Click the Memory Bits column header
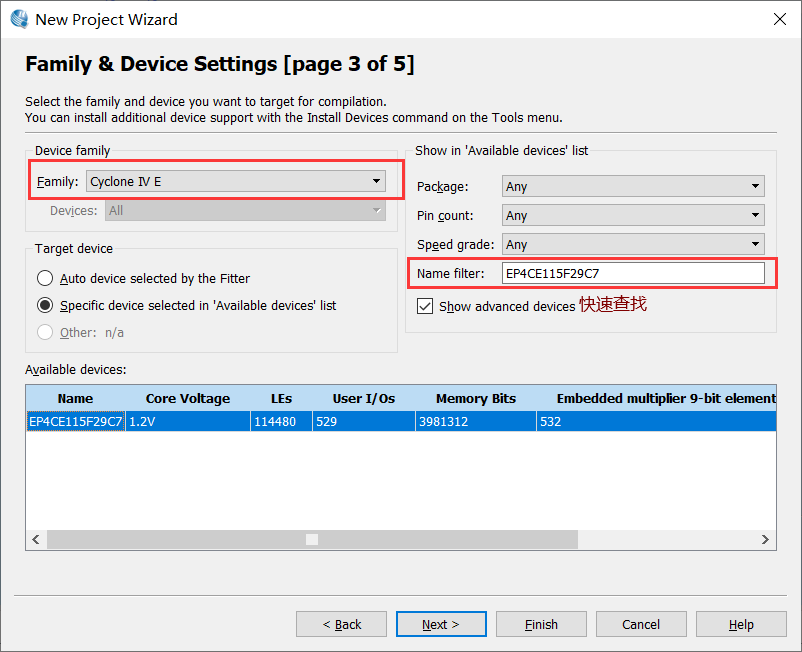This screenshot has width=802, height=652. point(476,398)
